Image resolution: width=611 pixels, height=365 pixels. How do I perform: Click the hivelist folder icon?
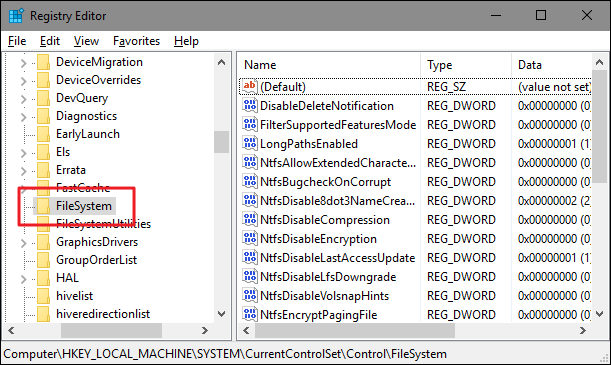(x=44, y=296)
